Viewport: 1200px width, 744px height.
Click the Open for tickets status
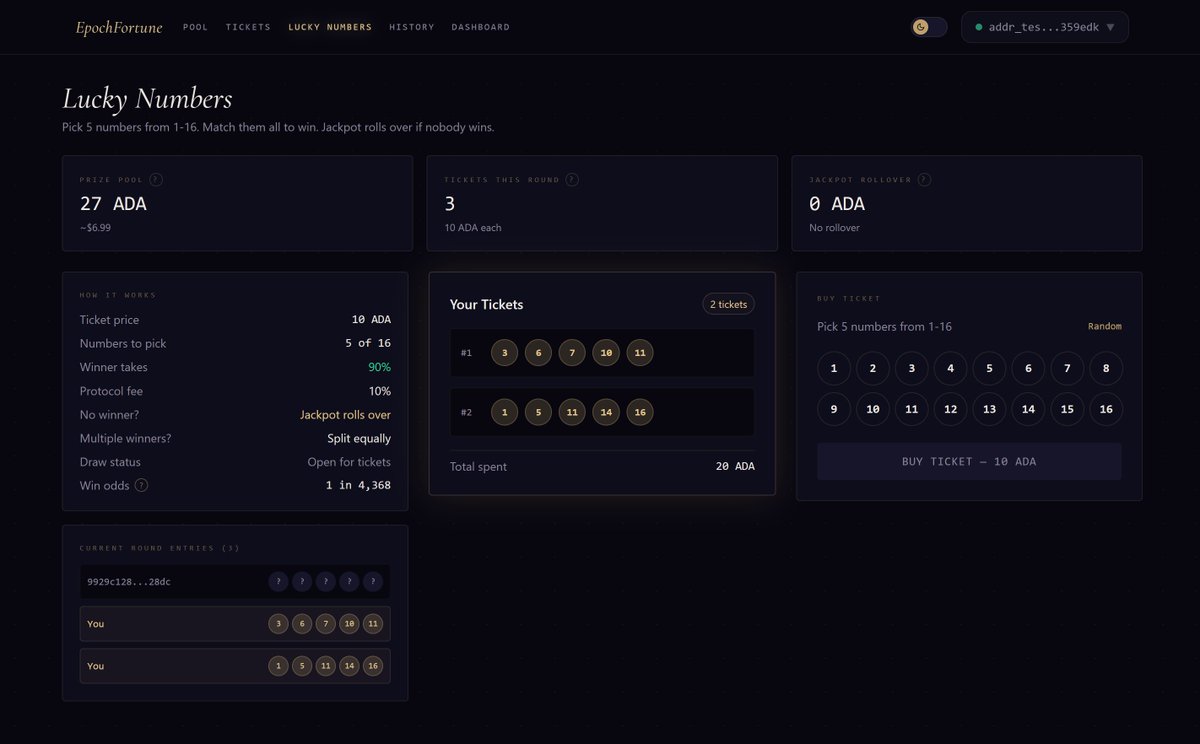[349, 462]
